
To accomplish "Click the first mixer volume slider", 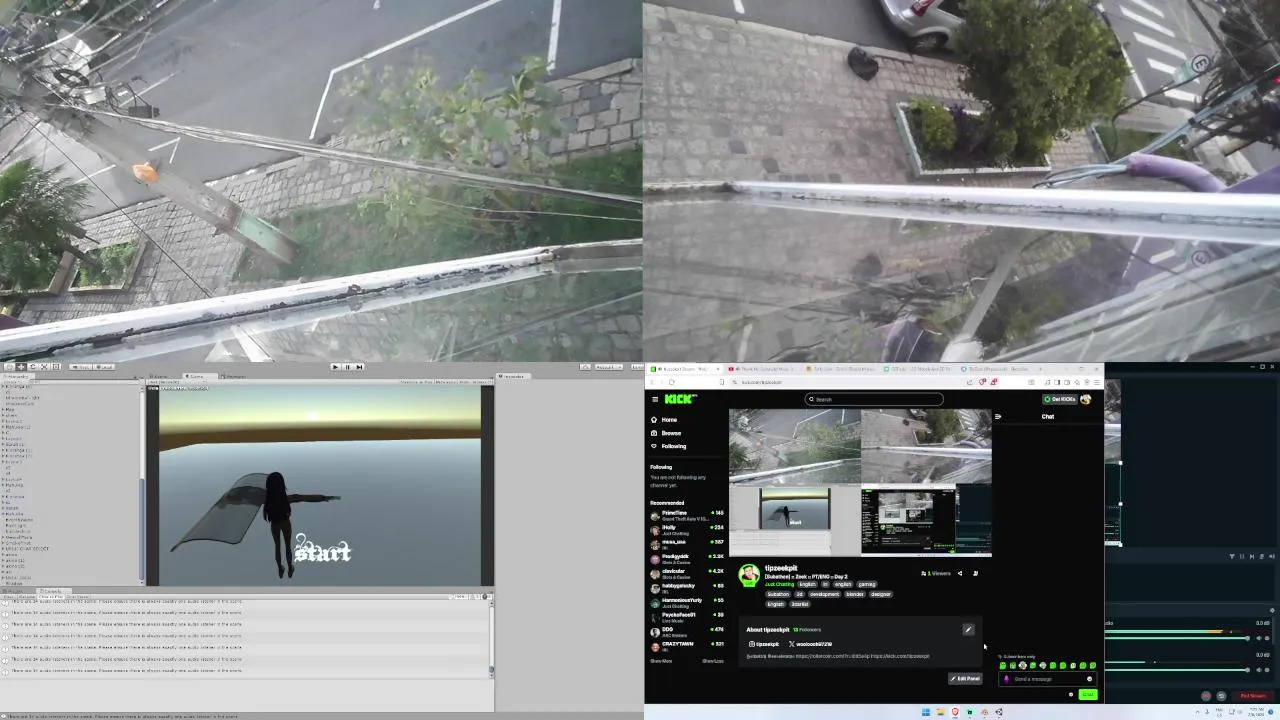I will (1176, 638).
